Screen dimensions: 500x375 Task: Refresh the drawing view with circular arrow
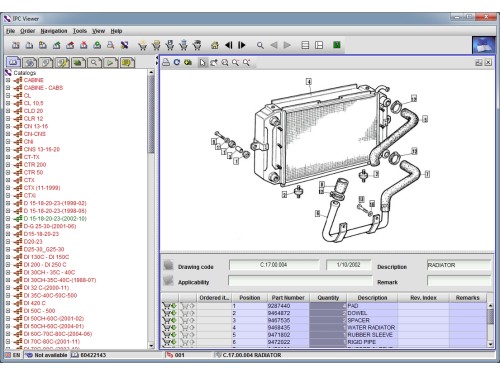177,62
